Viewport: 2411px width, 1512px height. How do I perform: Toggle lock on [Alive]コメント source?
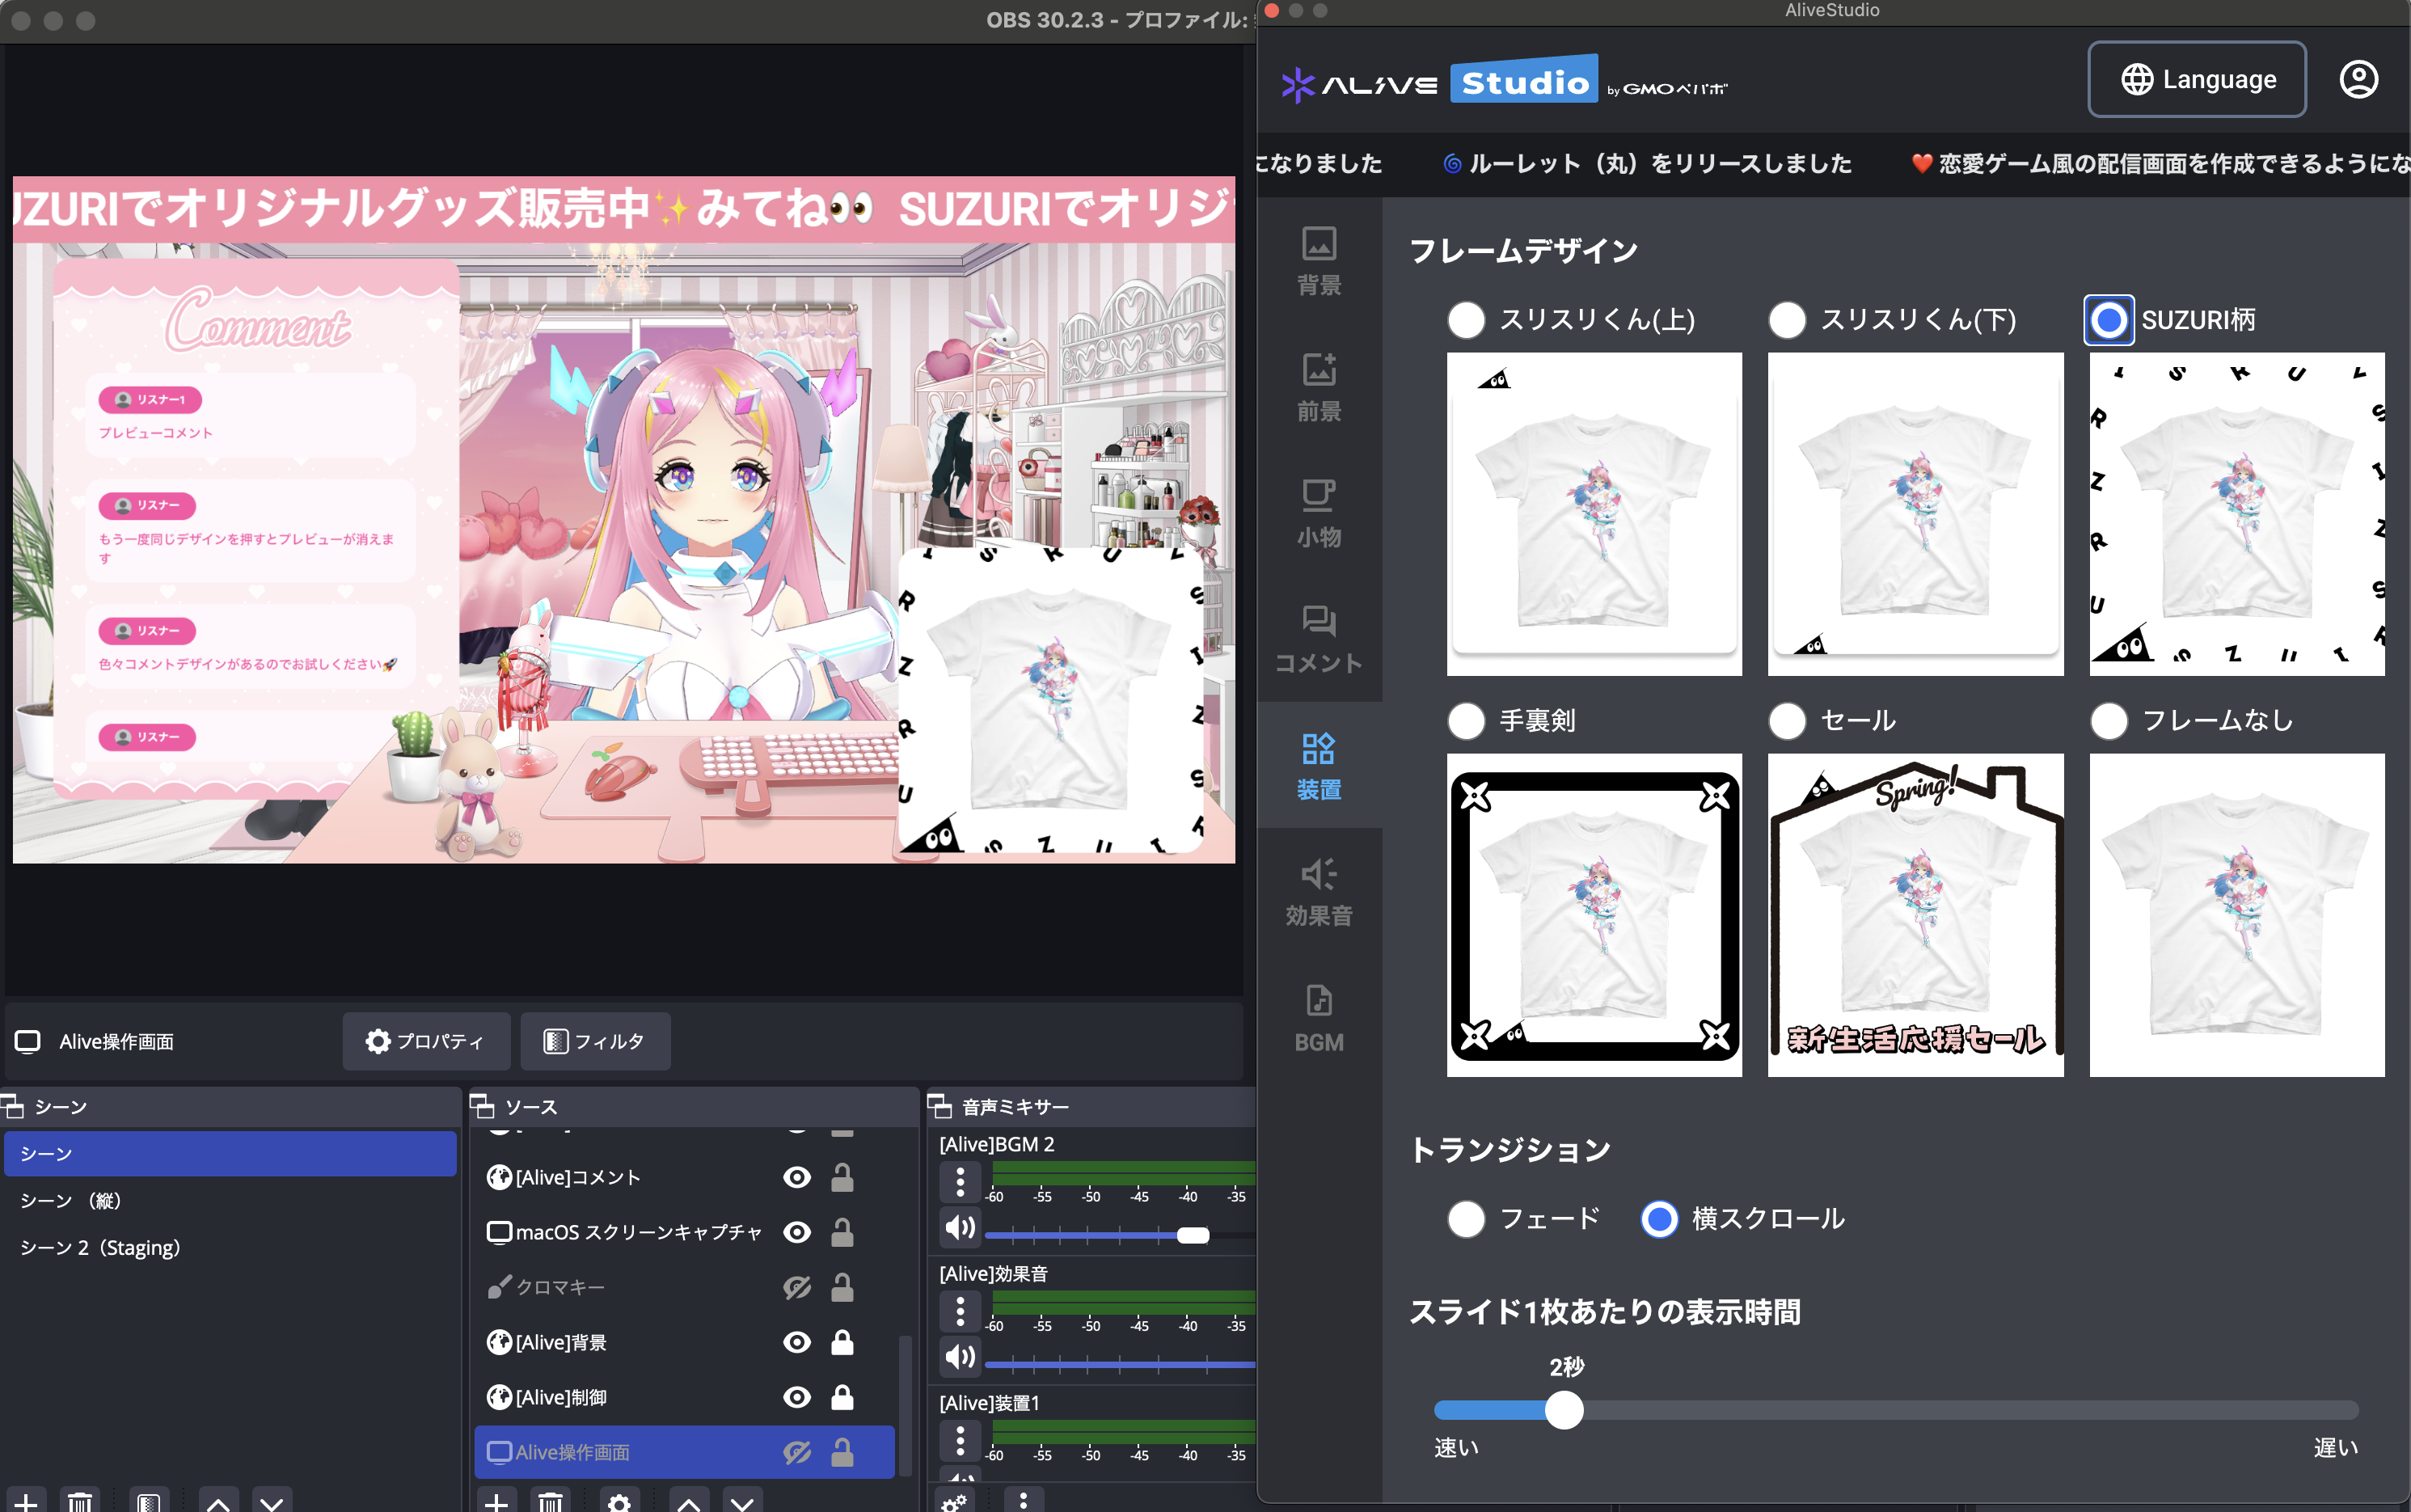coord(842,1177)
